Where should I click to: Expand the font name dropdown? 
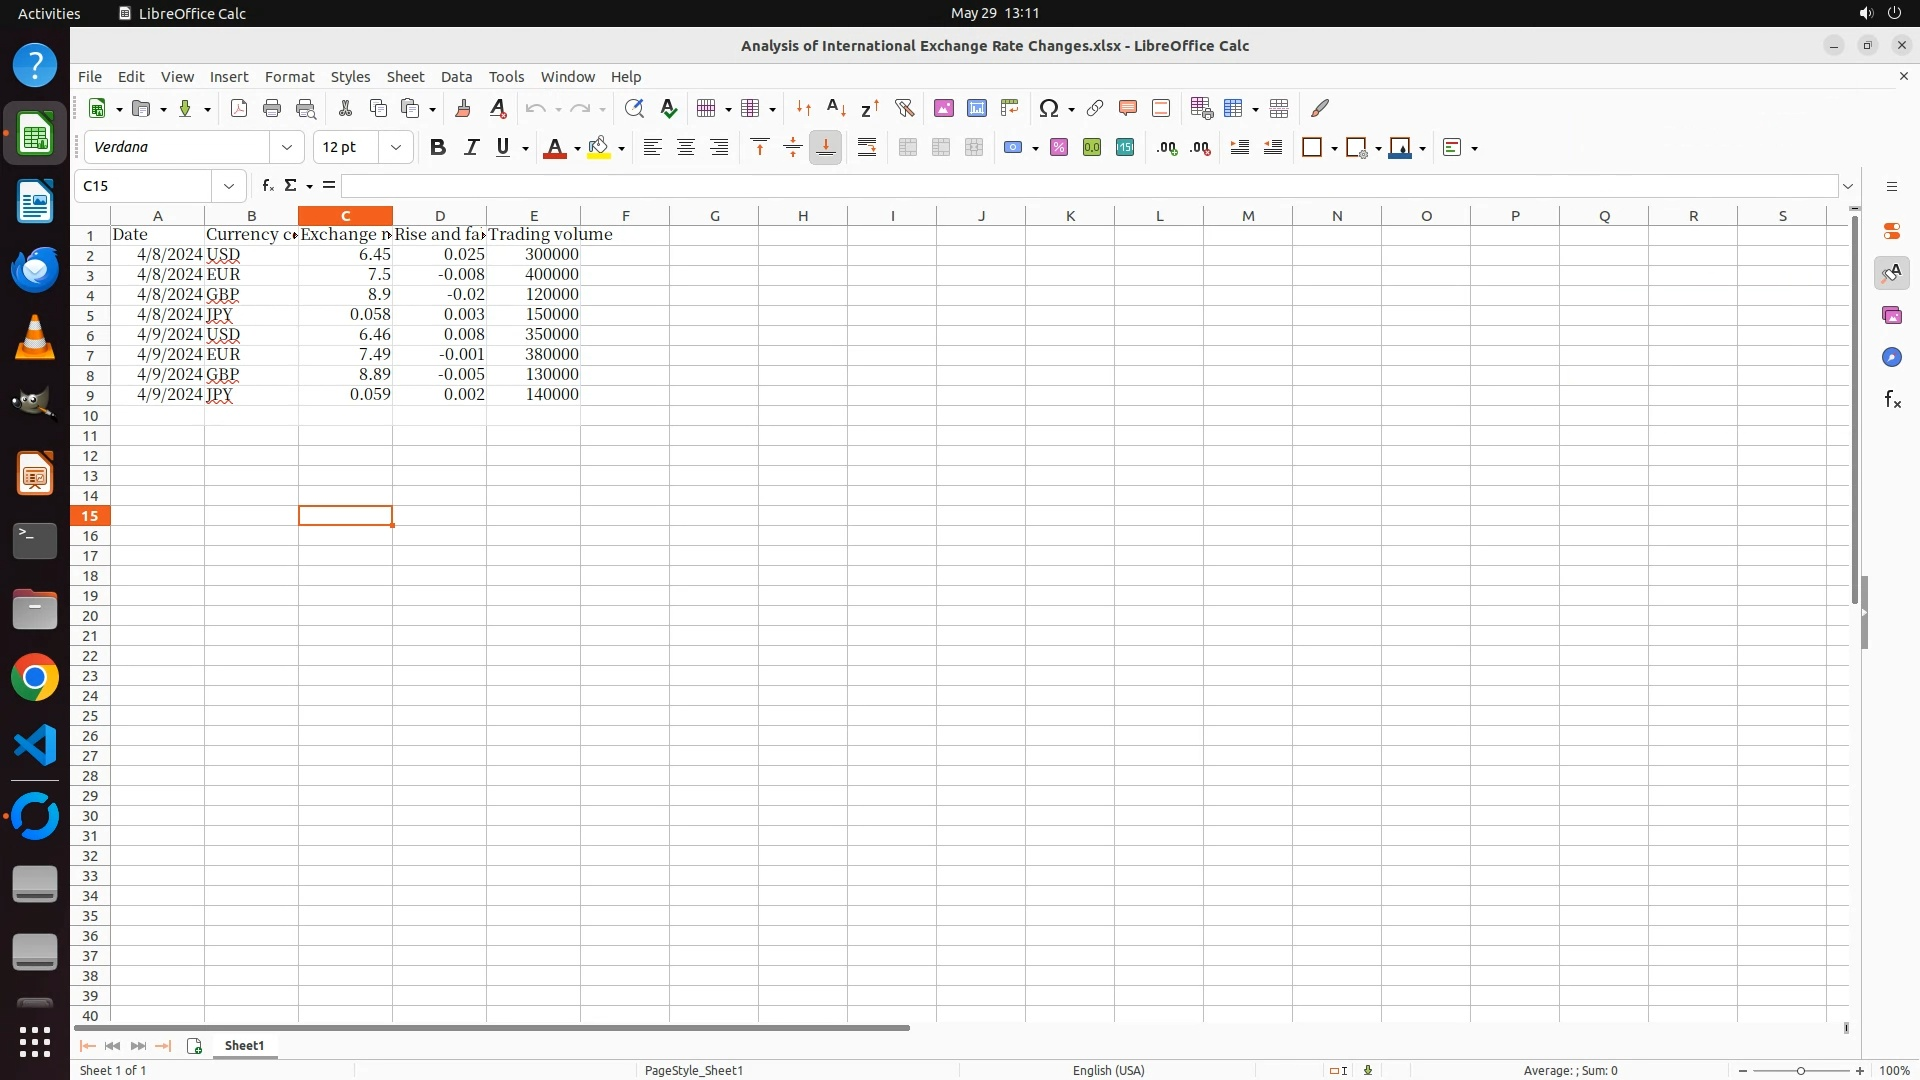(x=287, y=147)
